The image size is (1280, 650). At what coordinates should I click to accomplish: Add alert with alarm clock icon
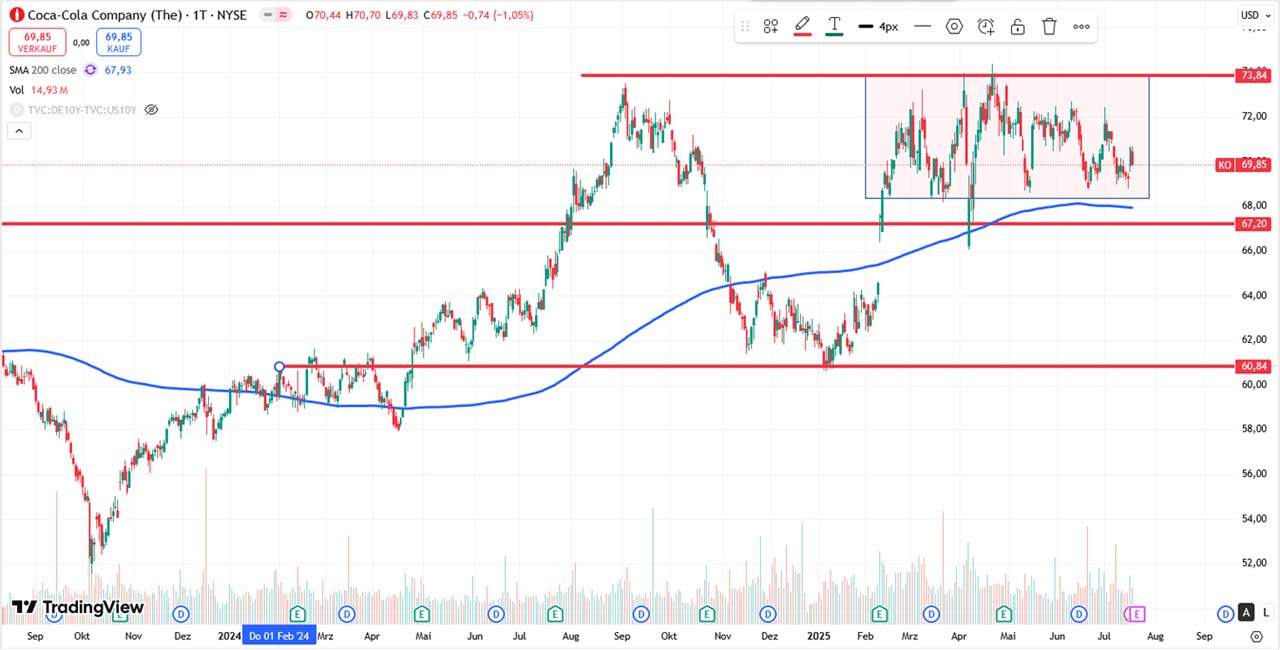(x=986, y=27)
